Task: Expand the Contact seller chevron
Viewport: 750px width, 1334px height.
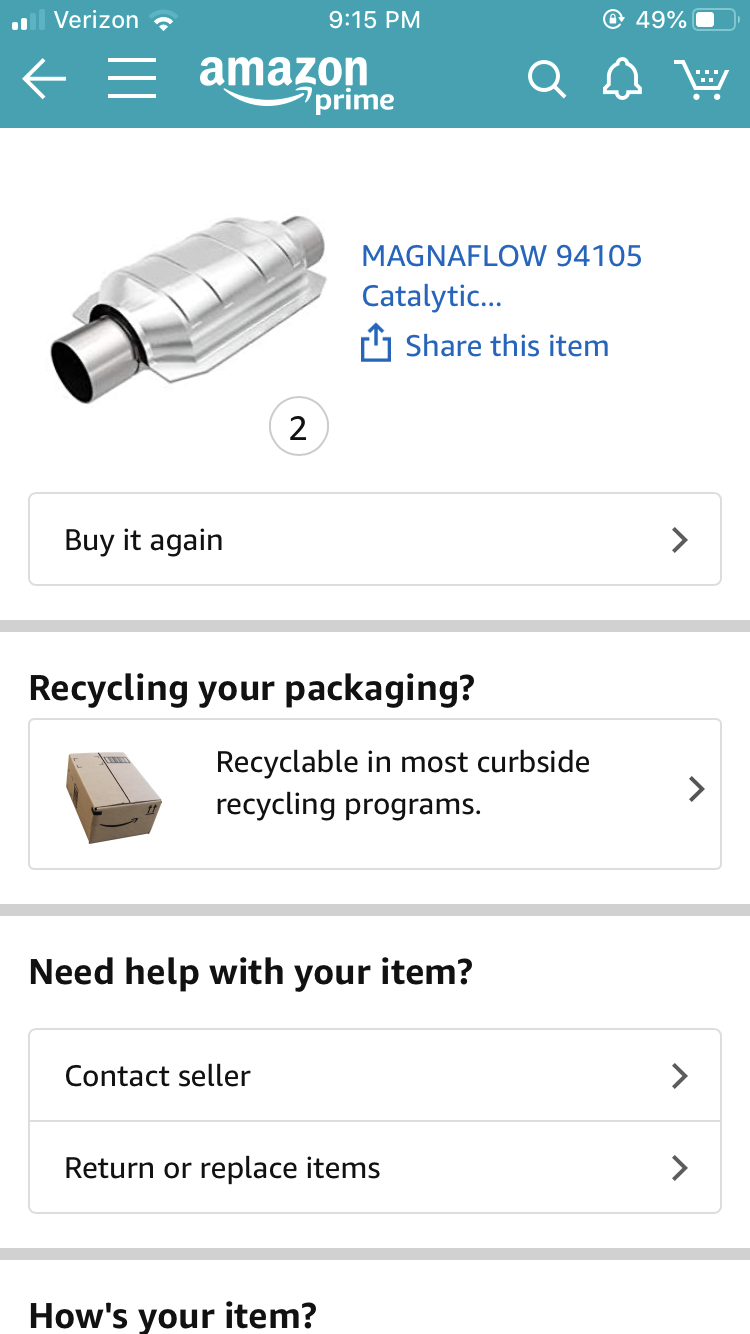Action: [x=680, y=1076]
